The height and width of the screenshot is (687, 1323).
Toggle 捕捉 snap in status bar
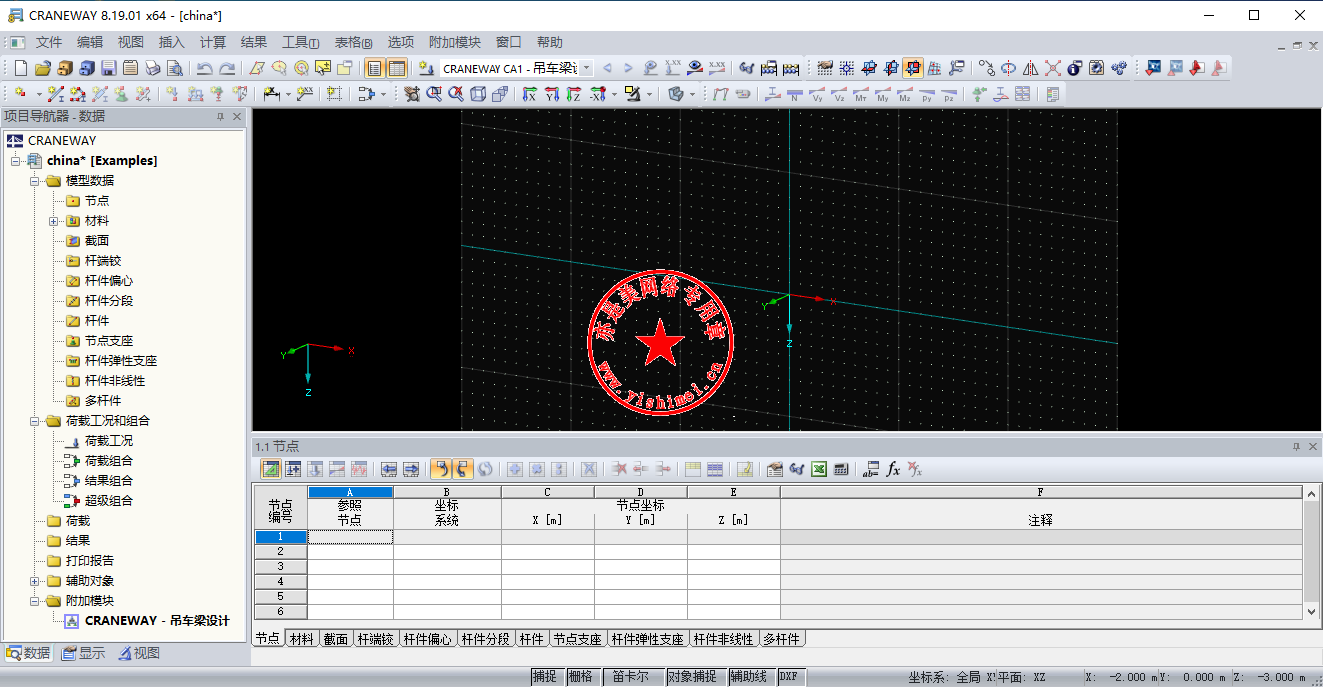point(545,677)
